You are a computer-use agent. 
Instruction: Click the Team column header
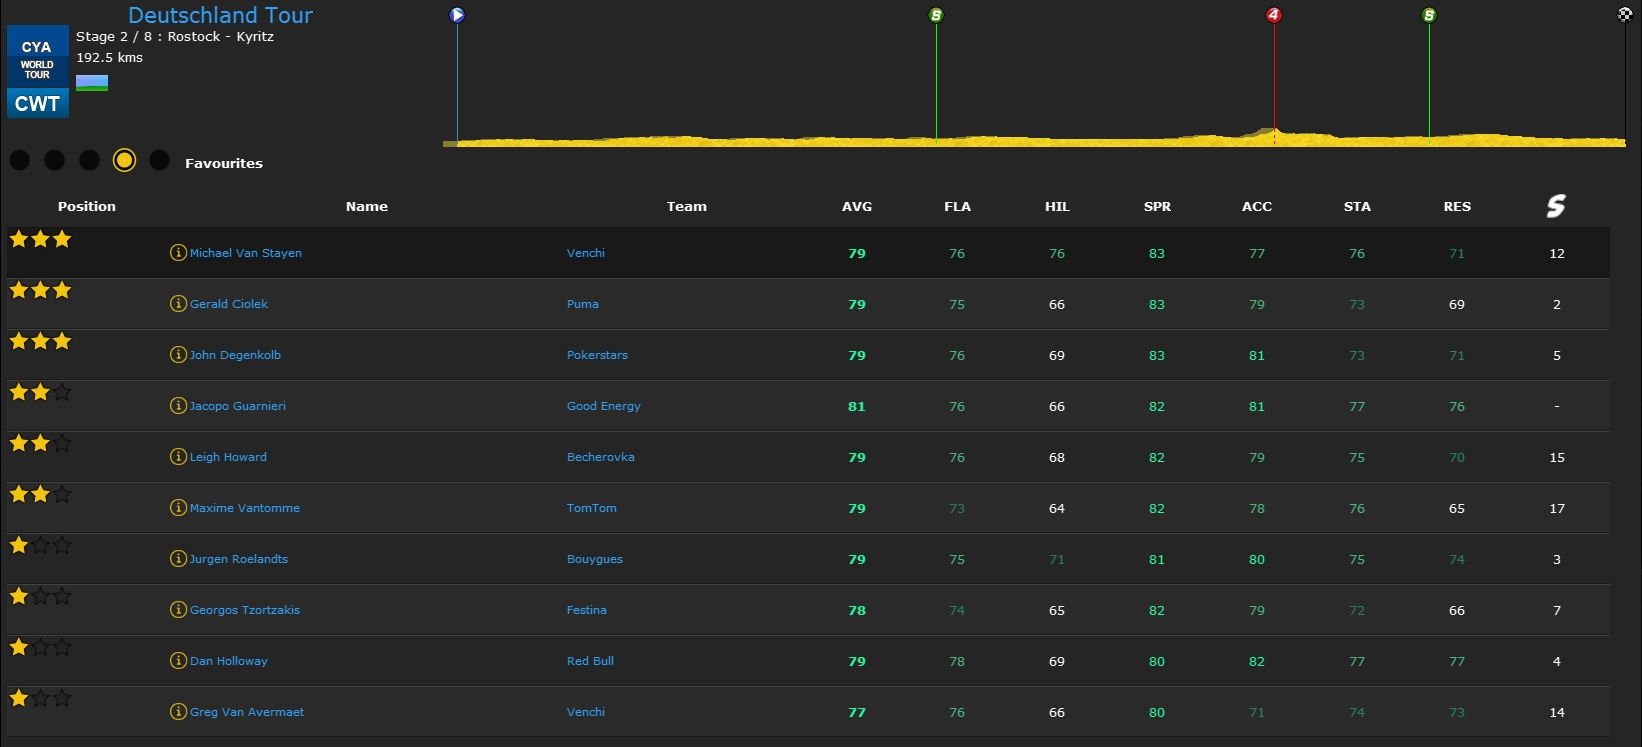coord(687,206)
